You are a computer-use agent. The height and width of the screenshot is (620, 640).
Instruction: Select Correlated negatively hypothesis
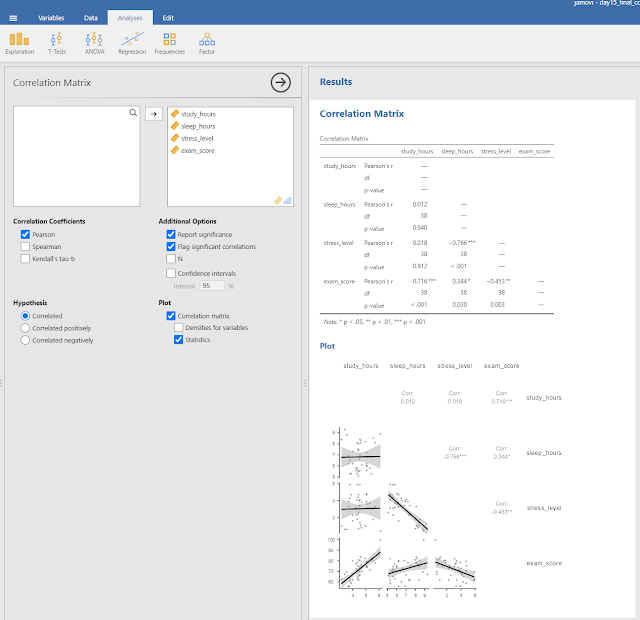click(x=25, y=340)
